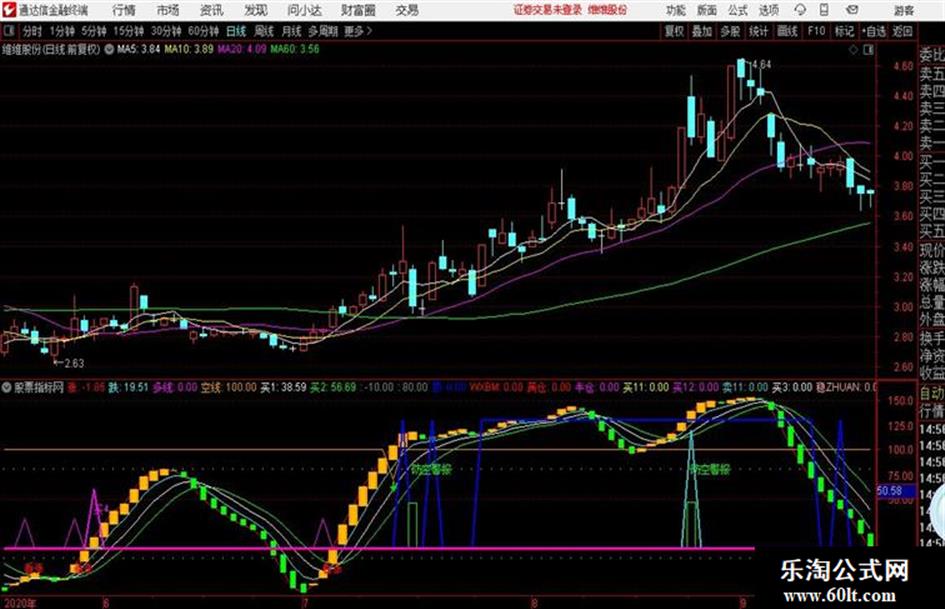The height and width of the screenshot is (609, 945).
Task: Click the MA20: 4.09 indicator label
Action: [242, 49]
